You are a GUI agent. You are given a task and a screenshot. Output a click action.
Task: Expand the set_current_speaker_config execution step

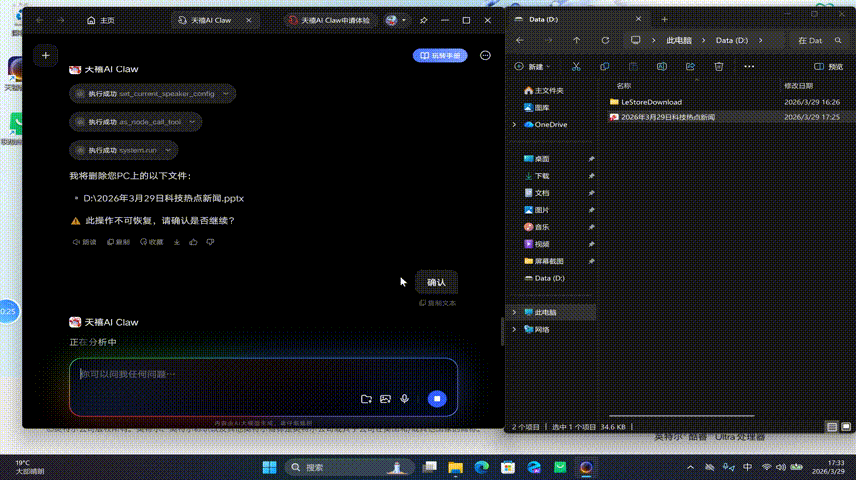152,93
